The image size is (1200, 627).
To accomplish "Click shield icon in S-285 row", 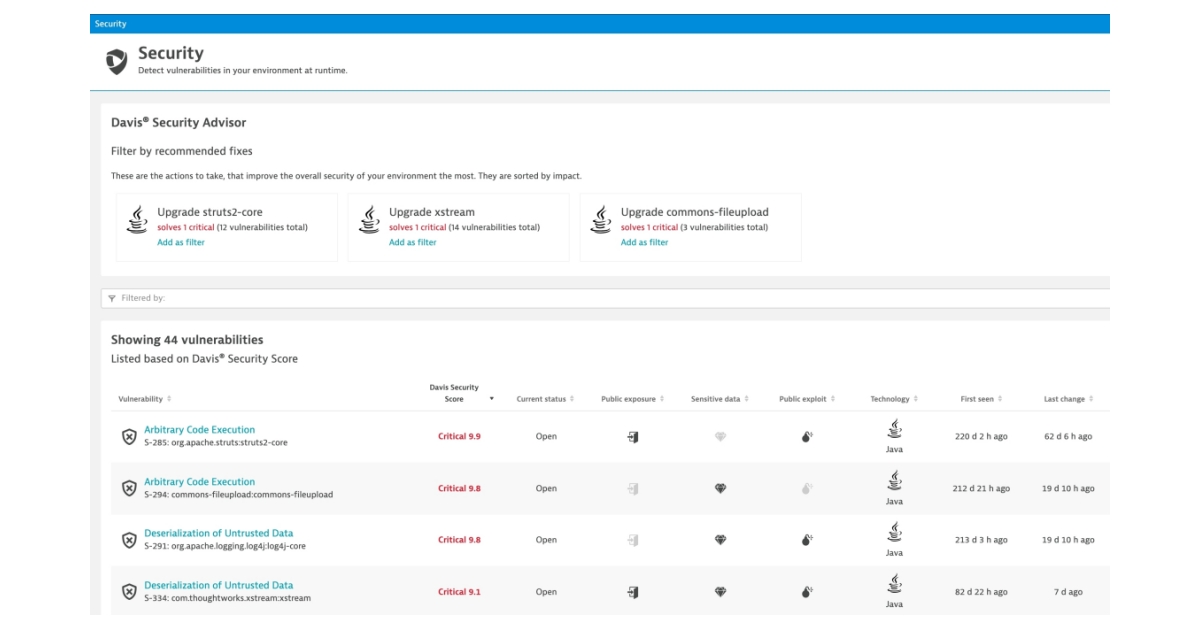I will (129, 436).
